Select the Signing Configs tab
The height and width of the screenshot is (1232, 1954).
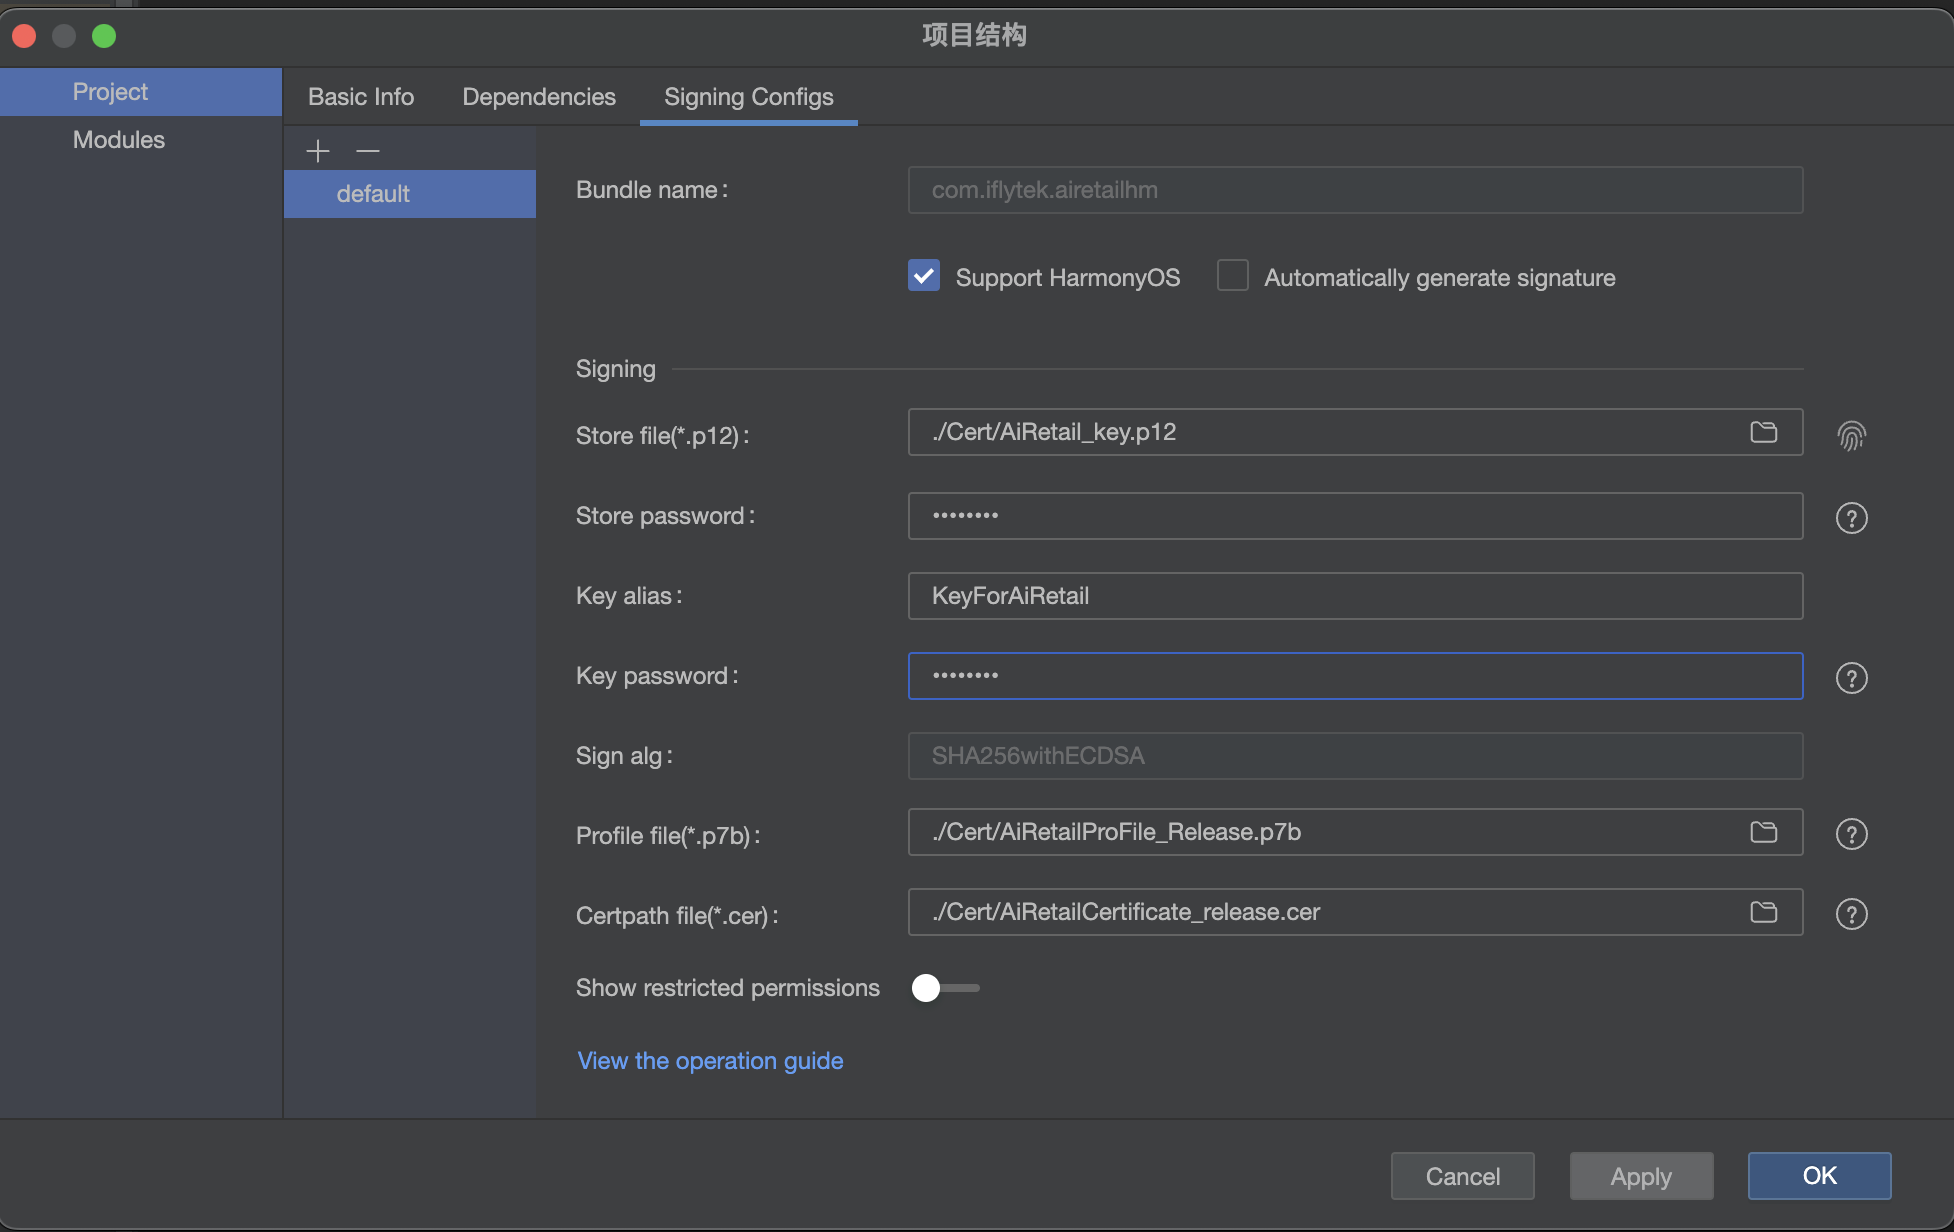pyautogui.click(x=749, y=97)
